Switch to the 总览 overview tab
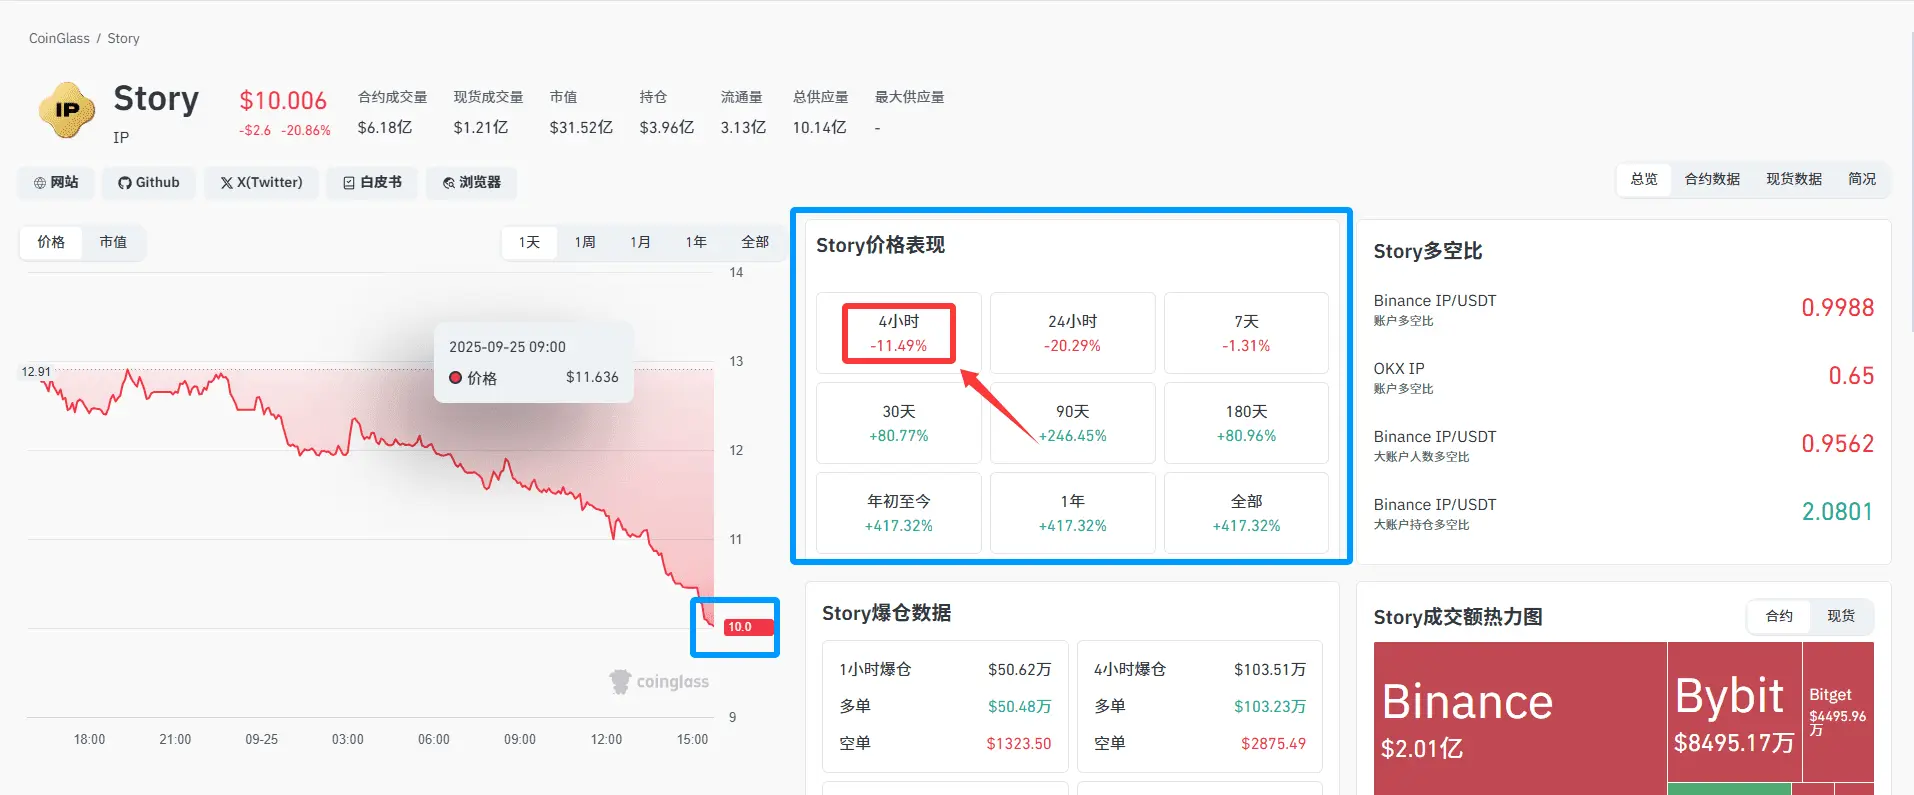Viewport: 1914px width, 795px height. pyautogui.click(x=1644, y=179)
